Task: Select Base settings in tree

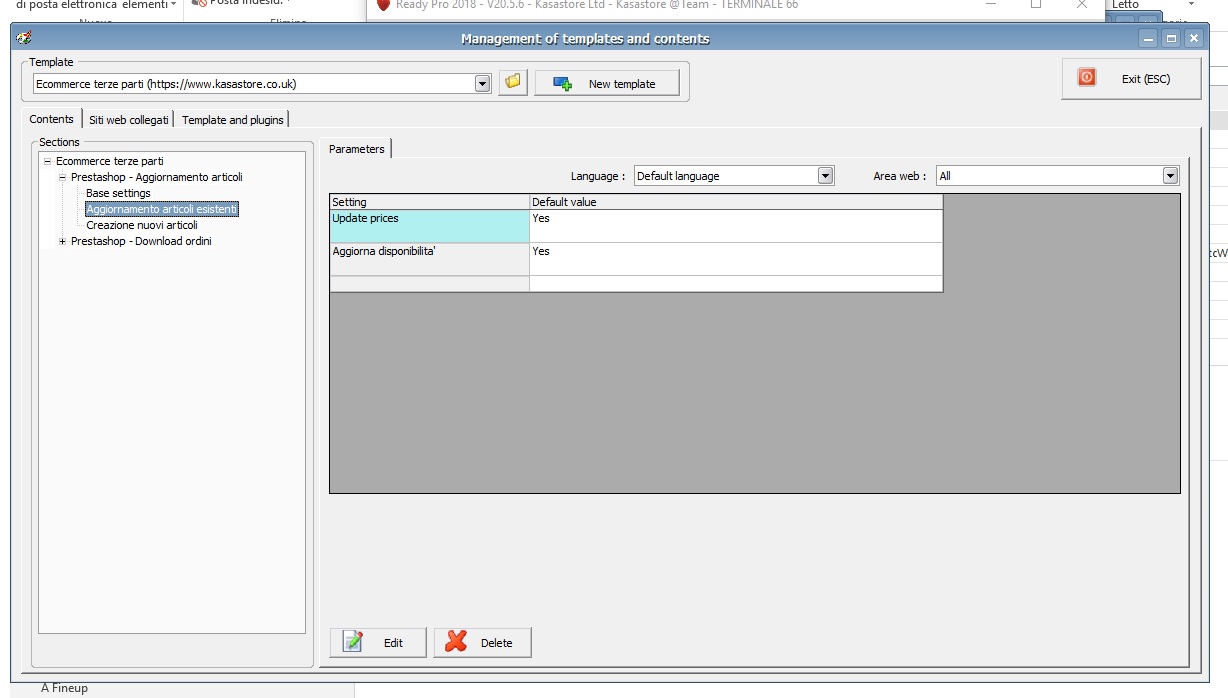Action: (118, 193)
